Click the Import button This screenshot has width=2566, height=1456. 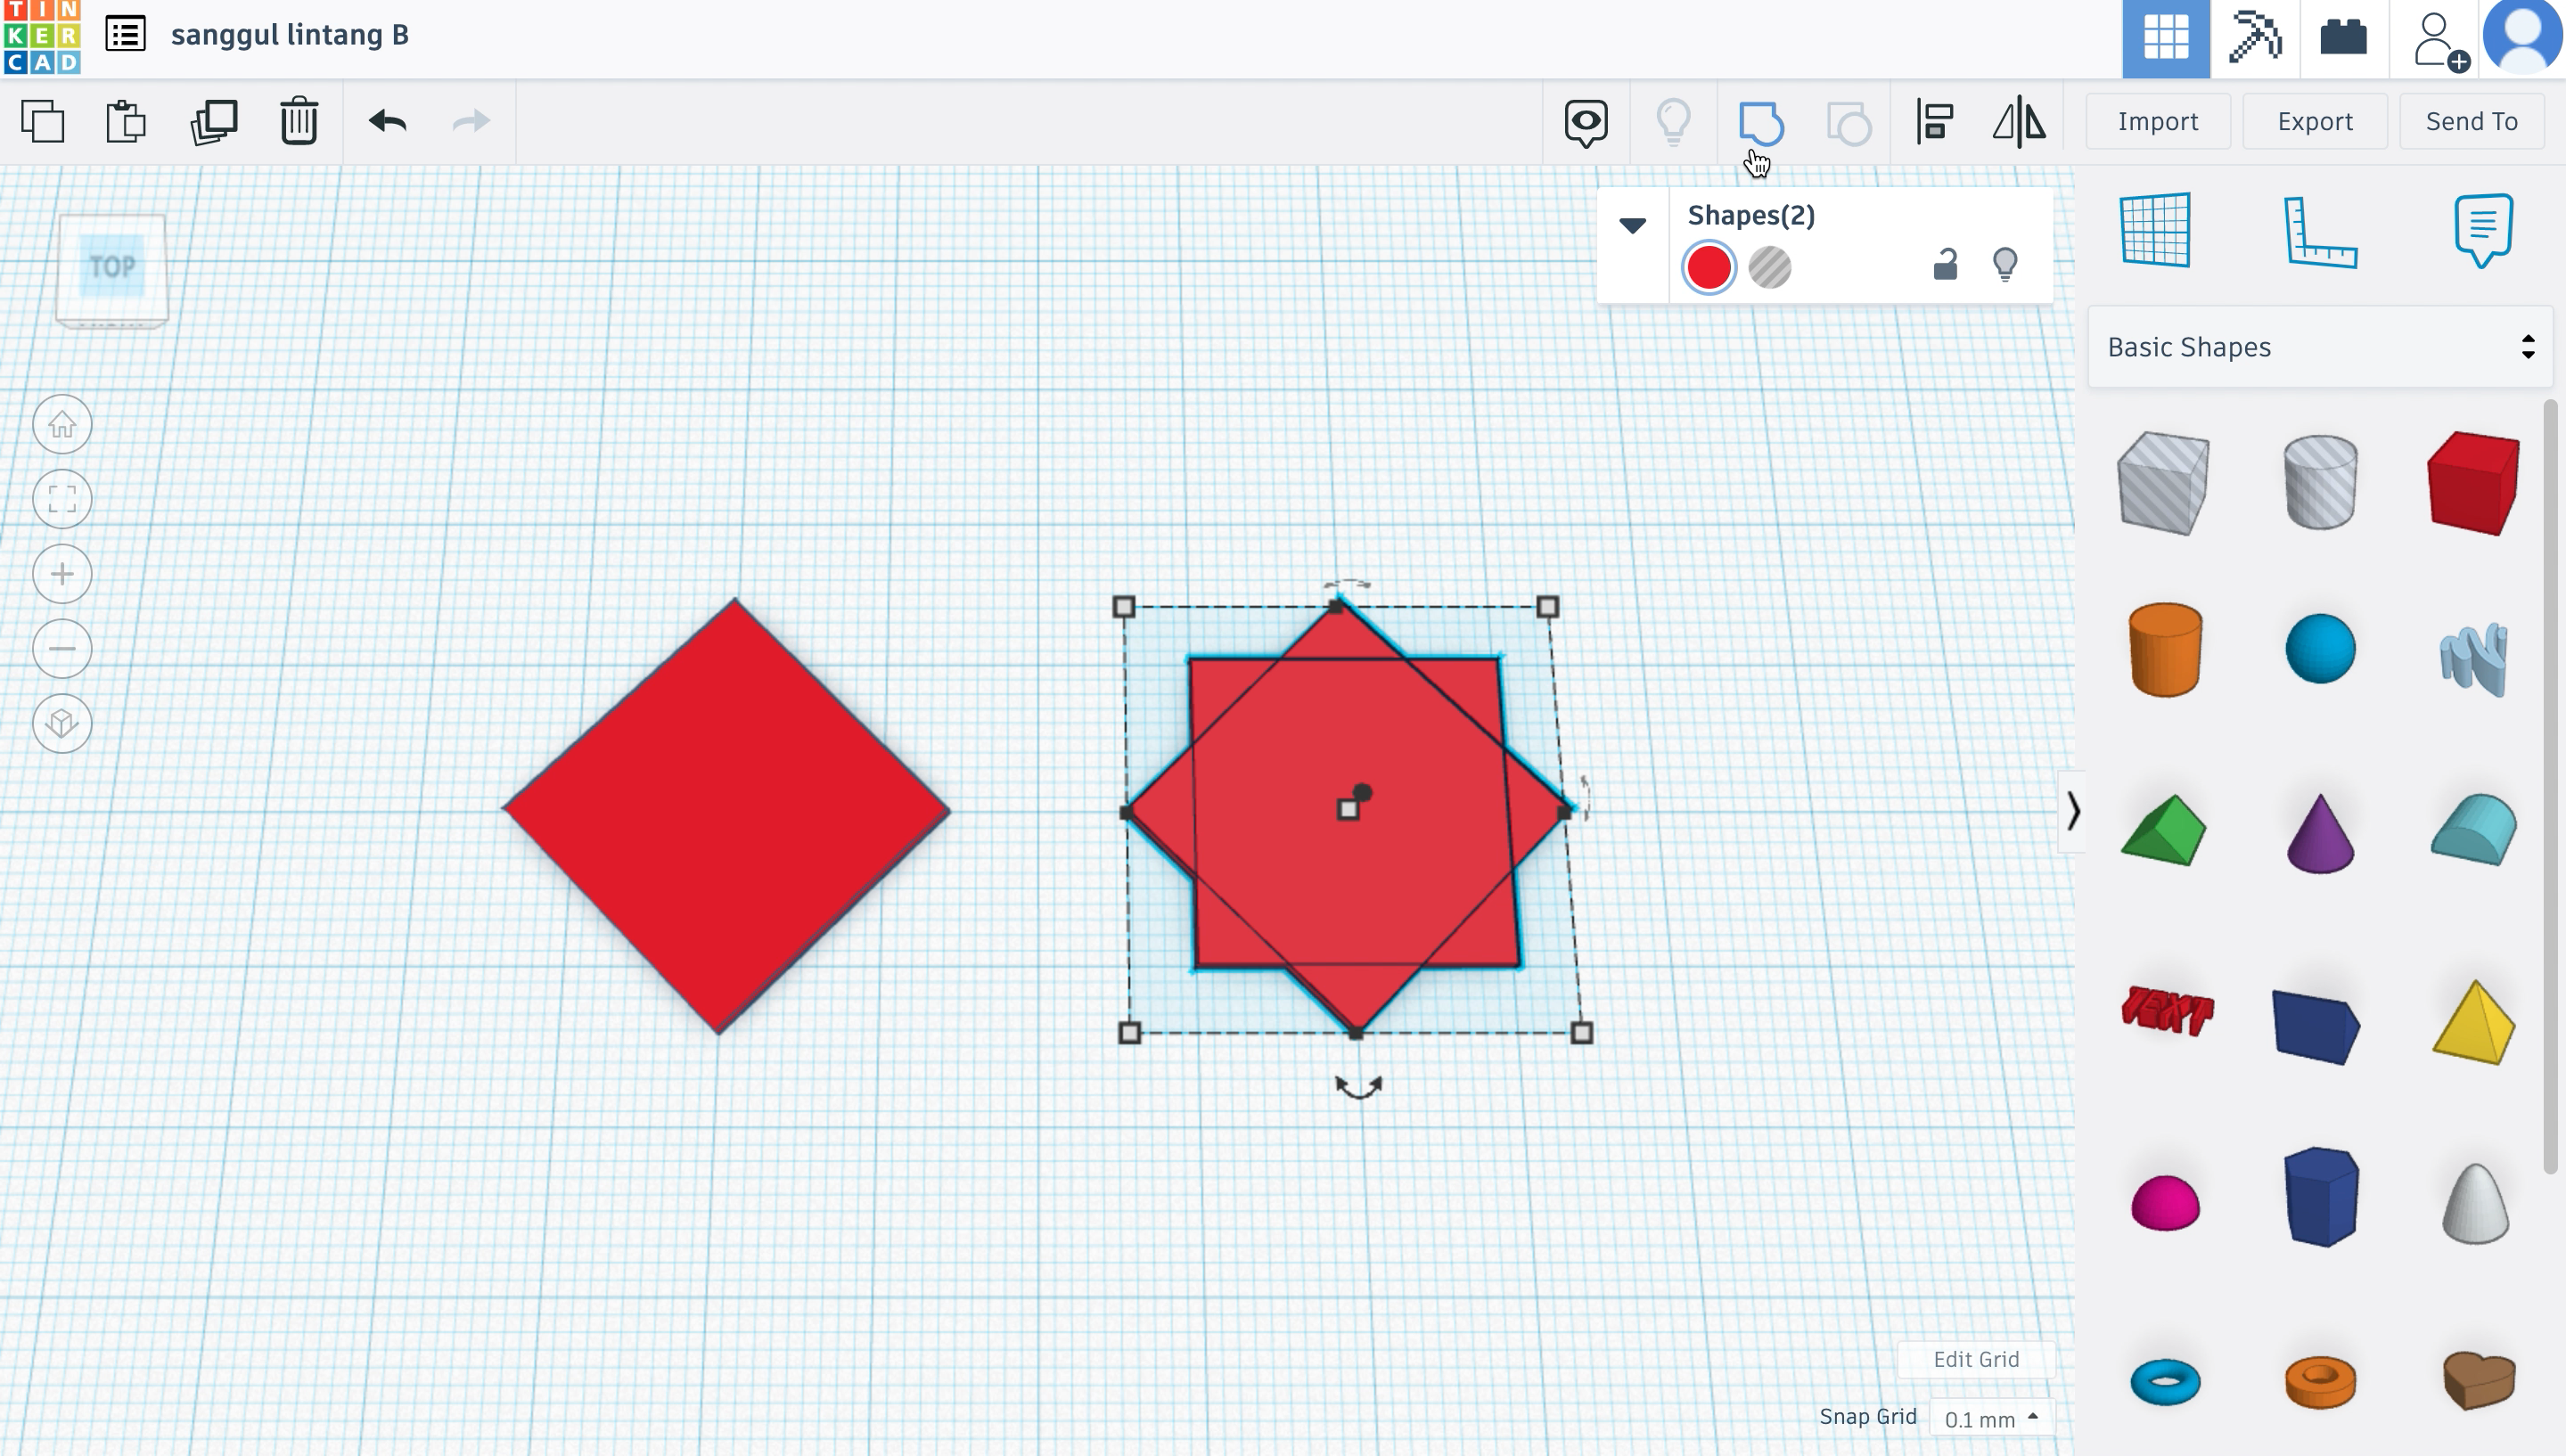click(x=2158, y=121)
